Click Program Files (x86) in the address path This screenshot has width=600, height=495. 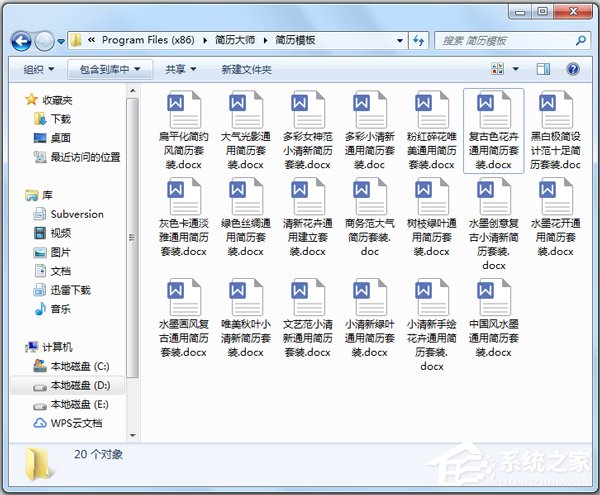[x=148, y=40]
